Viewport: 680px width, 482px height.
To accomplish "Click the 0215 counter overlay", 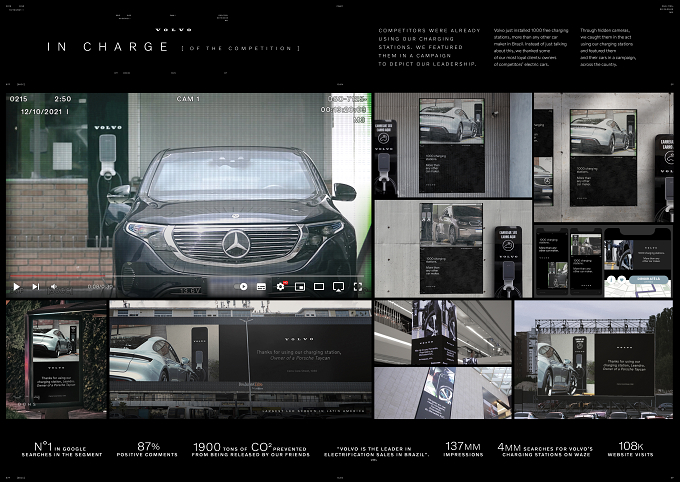I will coord(18,99).
